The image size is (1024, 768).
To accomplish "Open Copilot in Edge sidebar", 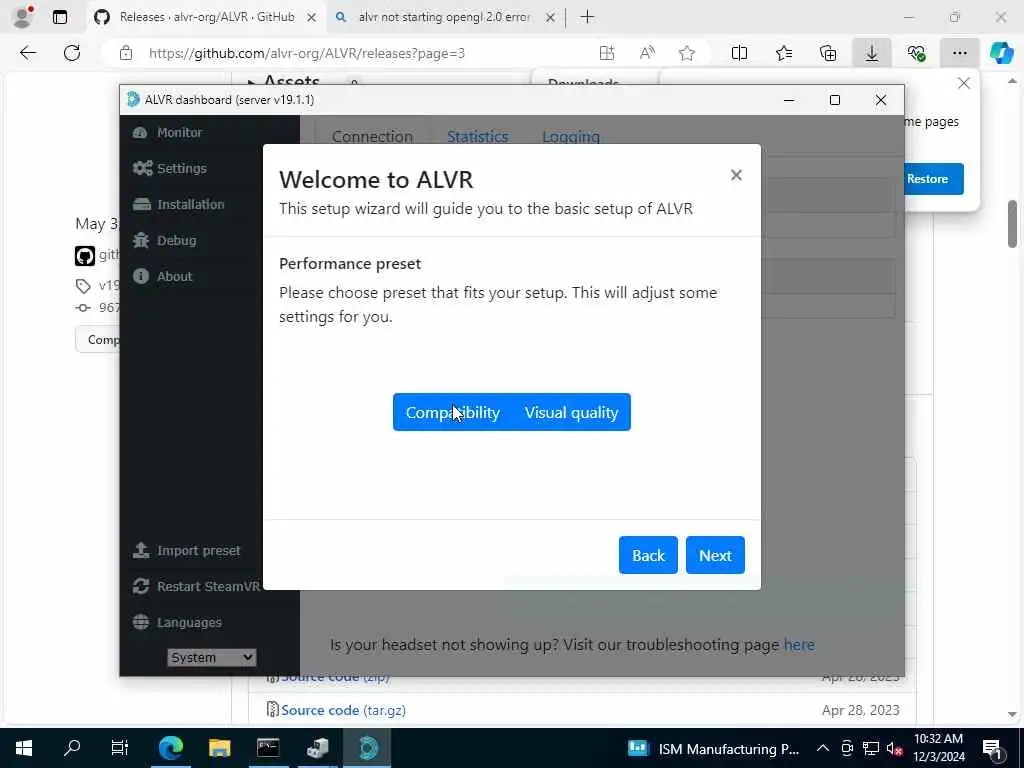I will click(1001, 53).
